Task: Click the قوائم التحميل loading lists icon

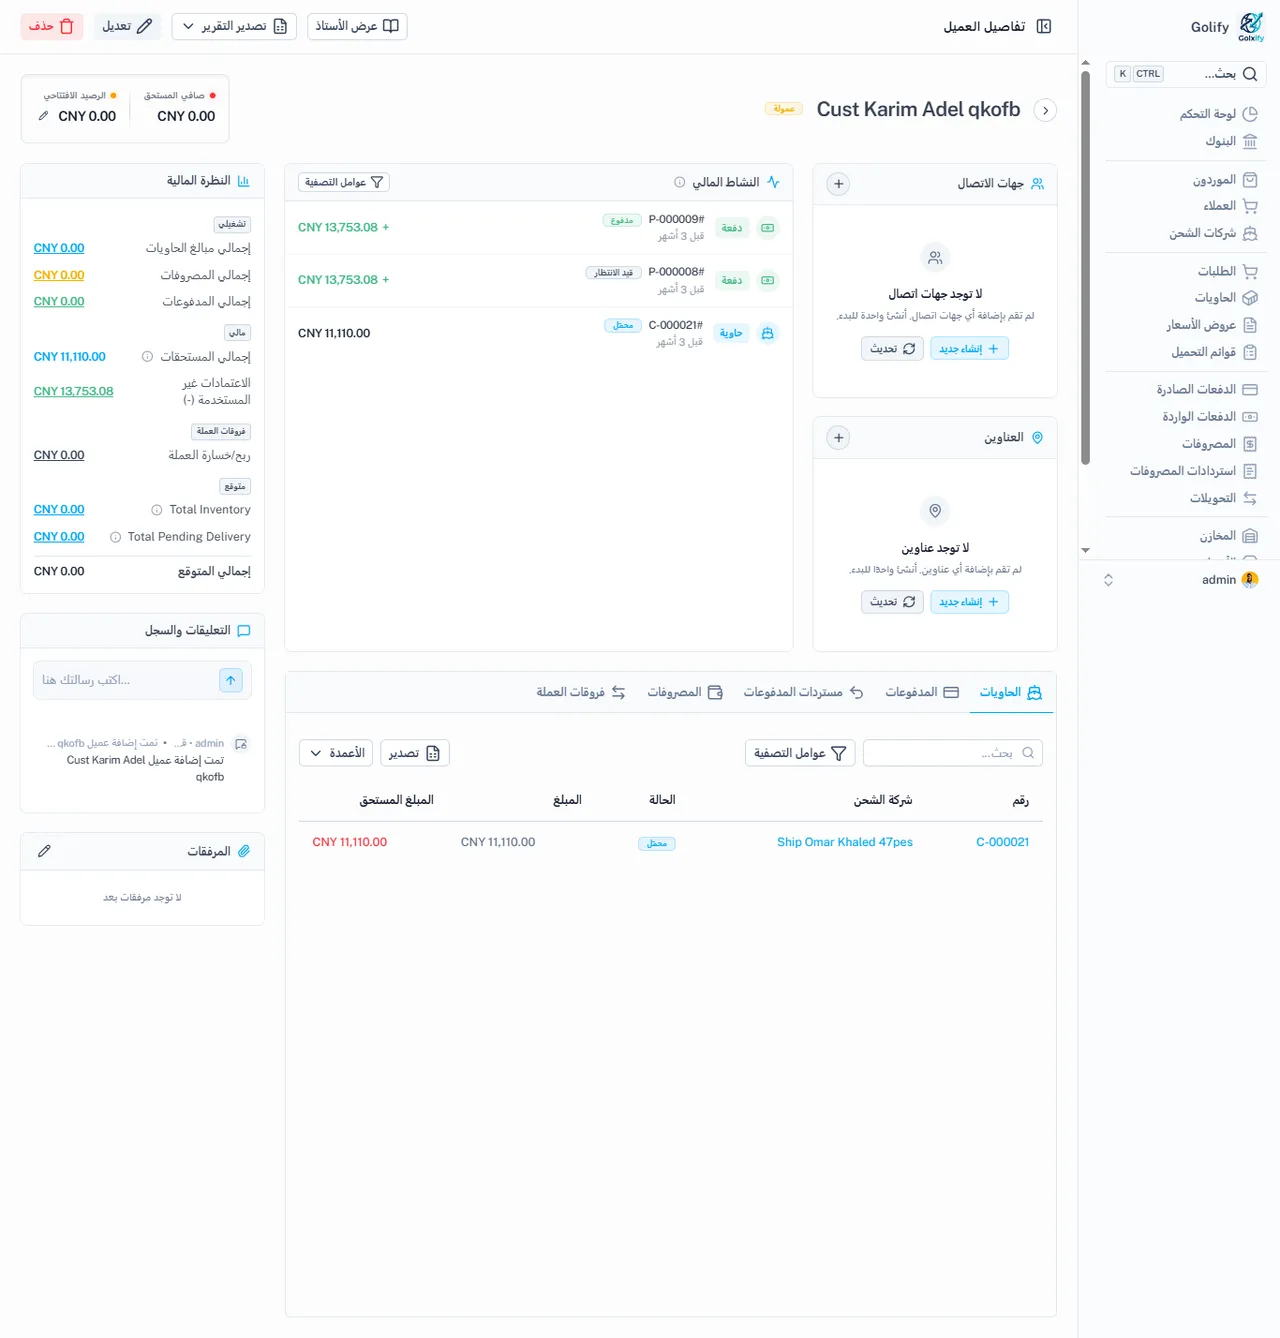Action: click(x=1250, y=352)
